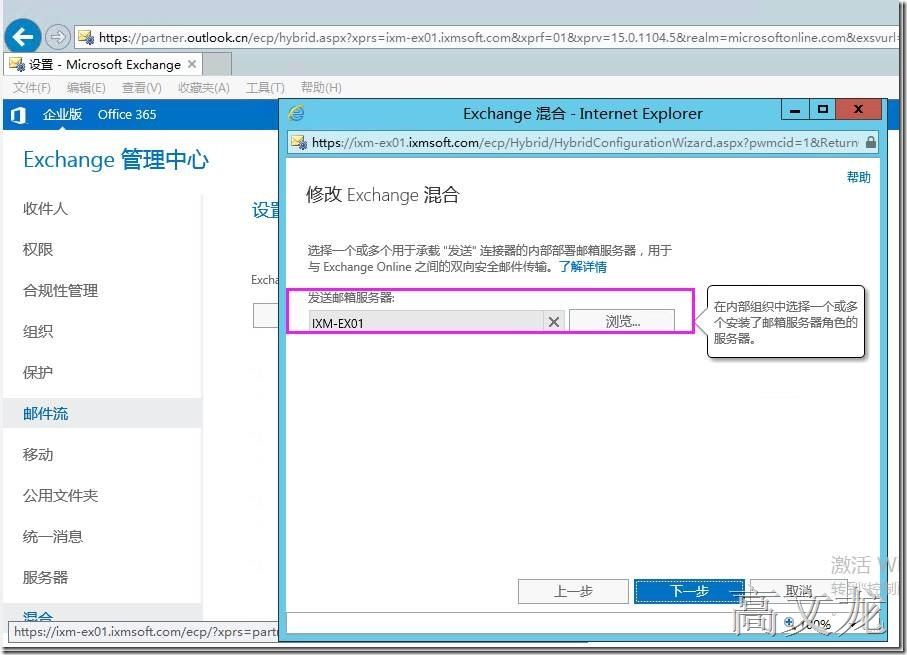The image size is (907, 655).
Task: Minimize the Exchange 混合 dialog window
Action: [795, 110]
